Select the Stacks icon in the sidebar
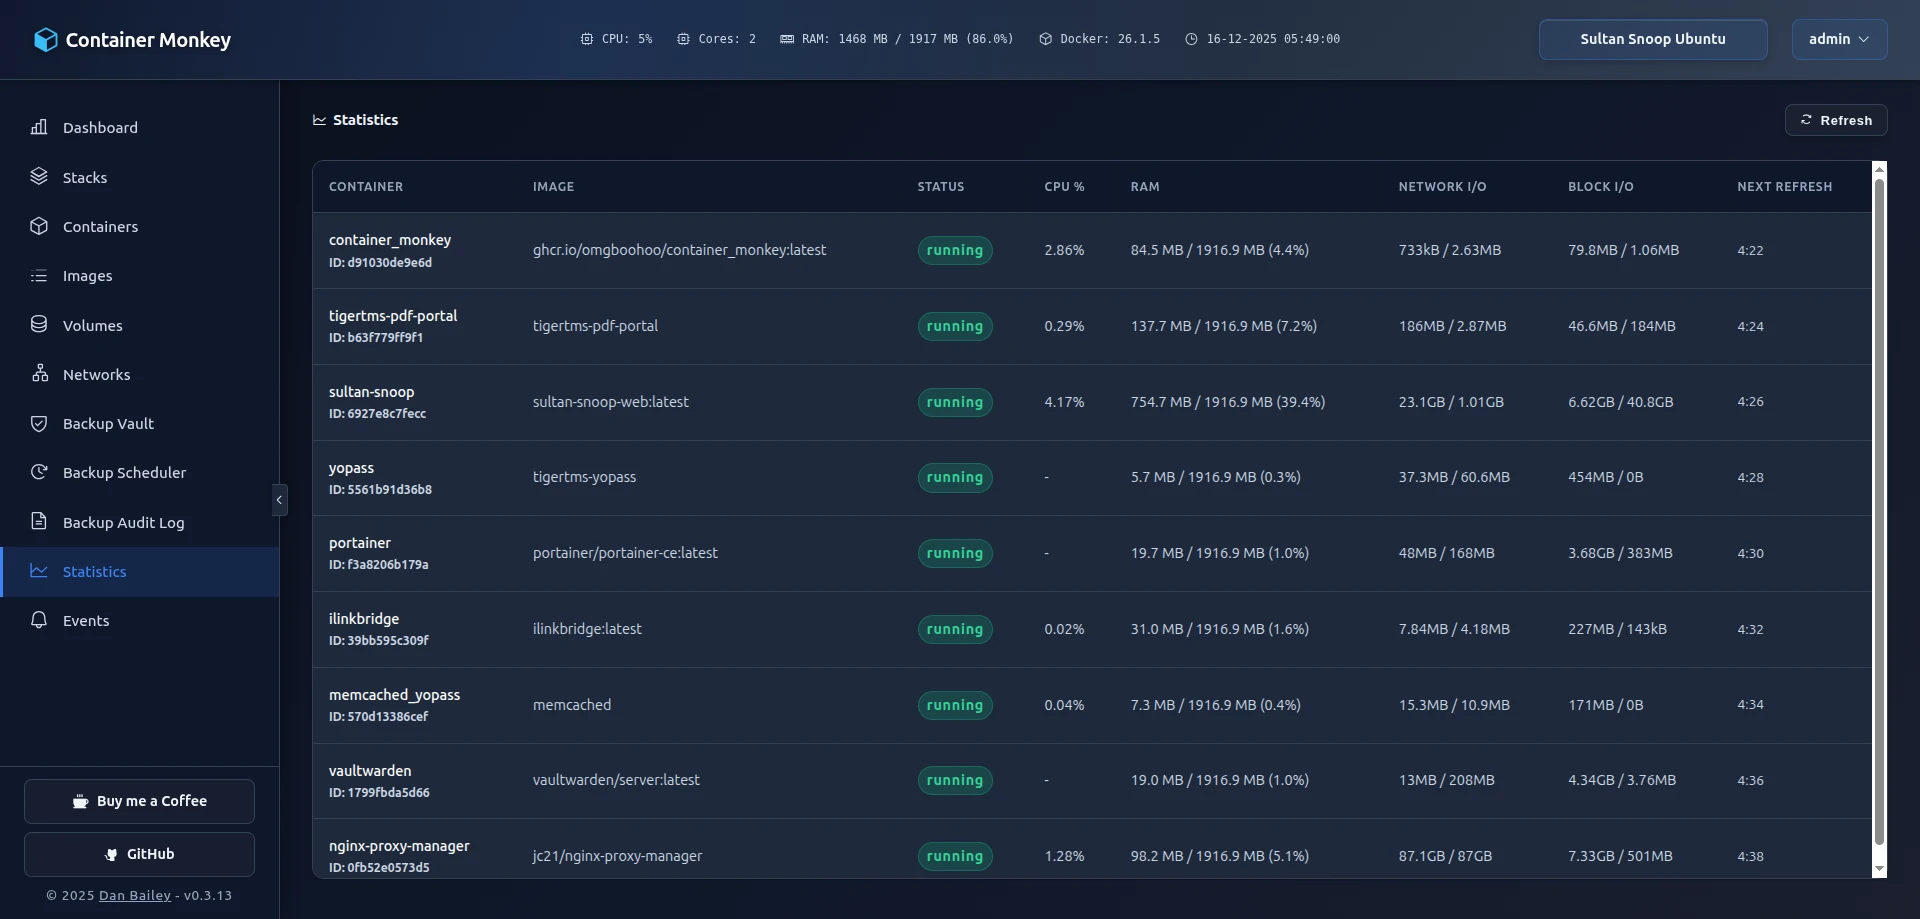 pyautogui.click(x=39, y=176)
